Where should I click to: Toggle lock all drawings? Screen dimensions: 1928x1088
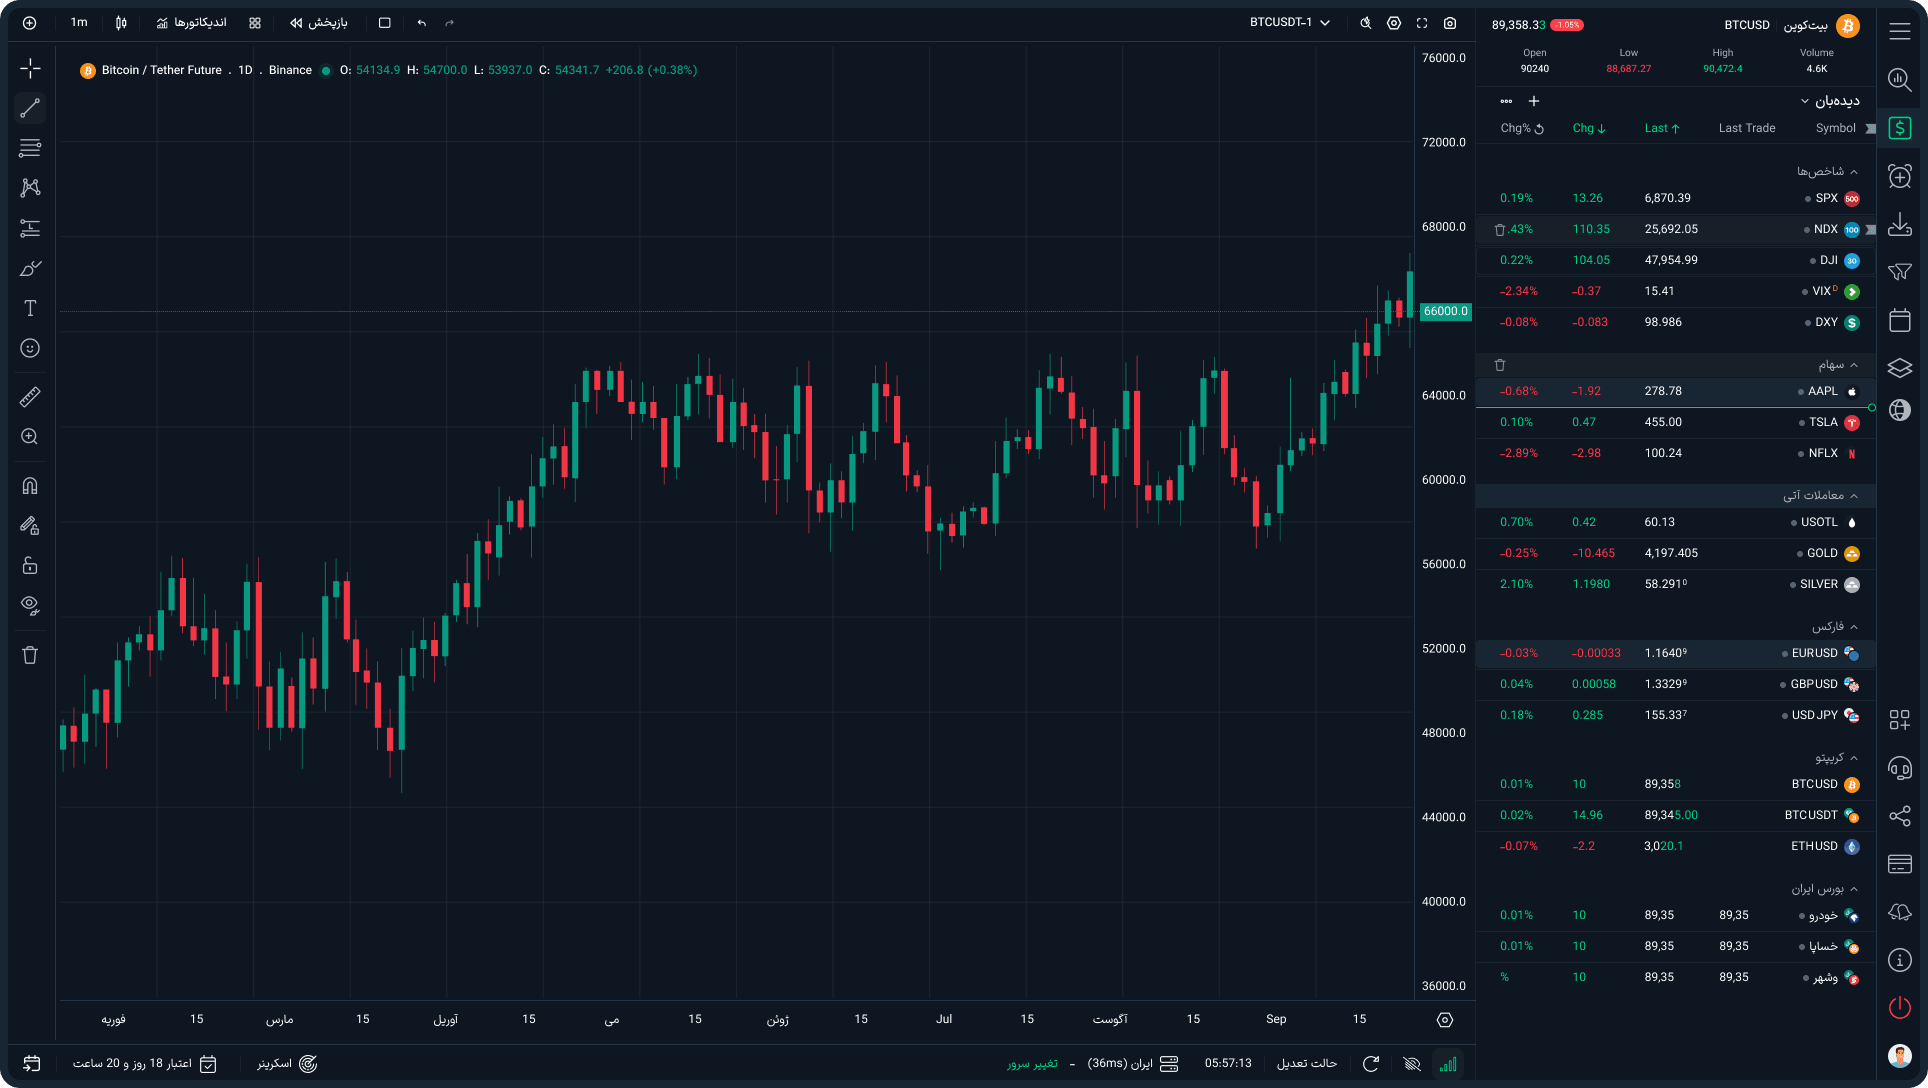click(x=30, y=566)
